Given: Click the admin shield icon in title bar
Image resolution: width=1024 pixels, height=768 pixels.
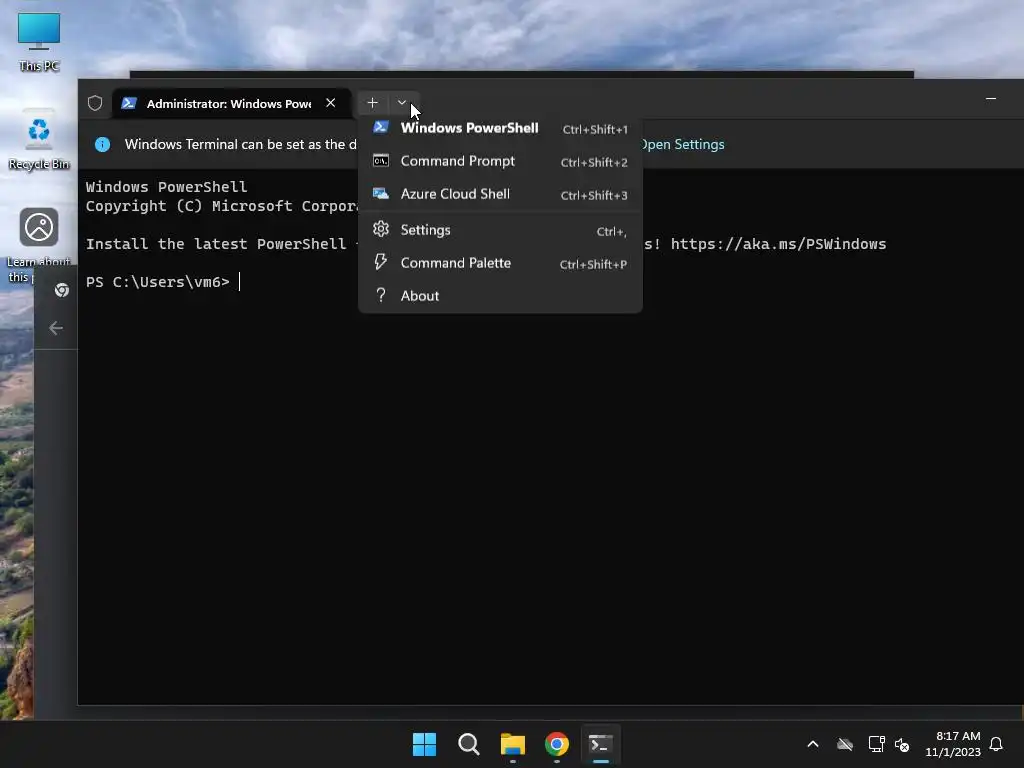Looking at the screenshot, I should (x=95, y=103).
